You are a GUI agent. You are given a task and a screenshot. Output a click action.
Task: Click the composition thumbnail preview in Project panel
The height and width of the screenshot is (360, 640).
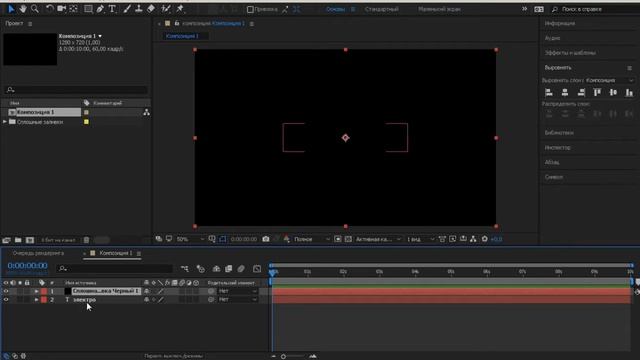30,49
